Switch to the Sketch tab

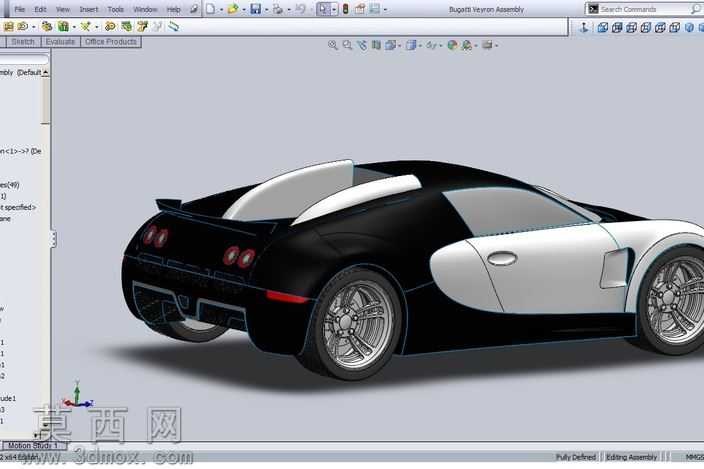point(23,41)
